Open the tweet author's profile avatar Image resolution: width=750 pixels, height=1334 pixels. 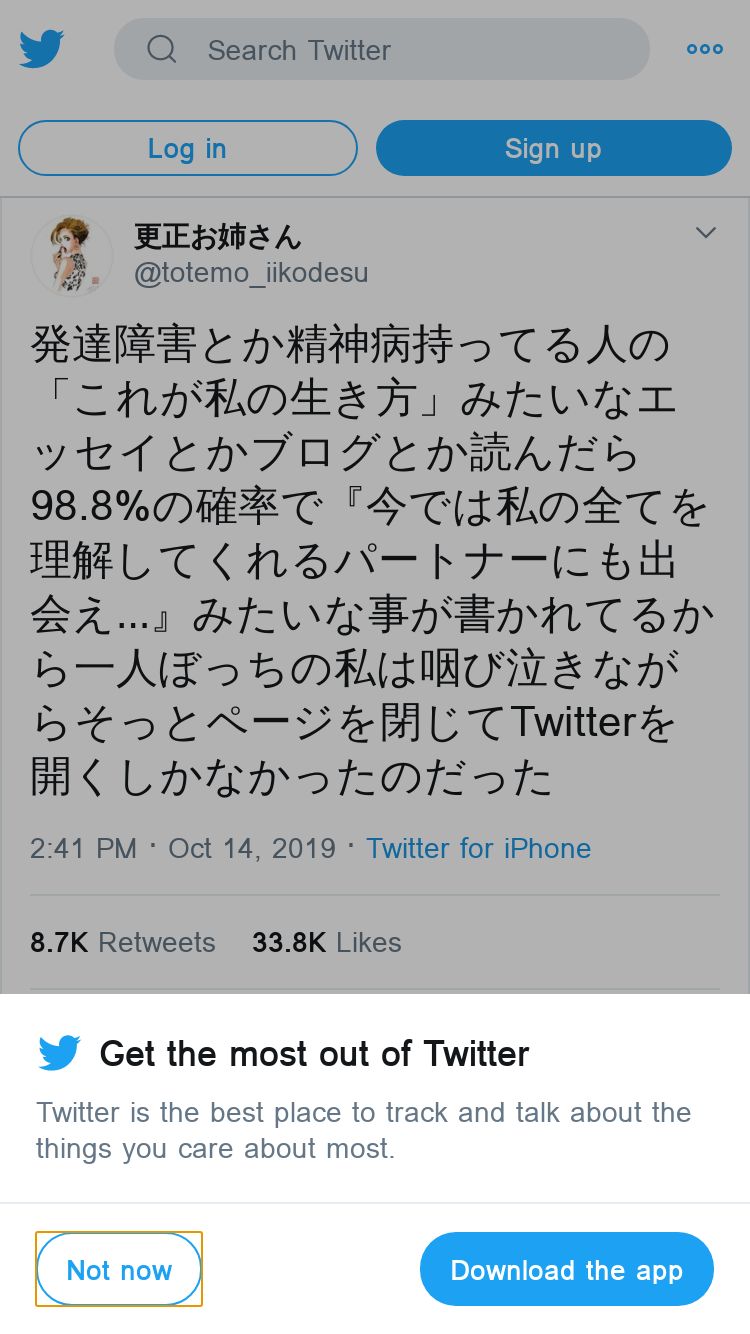coord(72,256)
